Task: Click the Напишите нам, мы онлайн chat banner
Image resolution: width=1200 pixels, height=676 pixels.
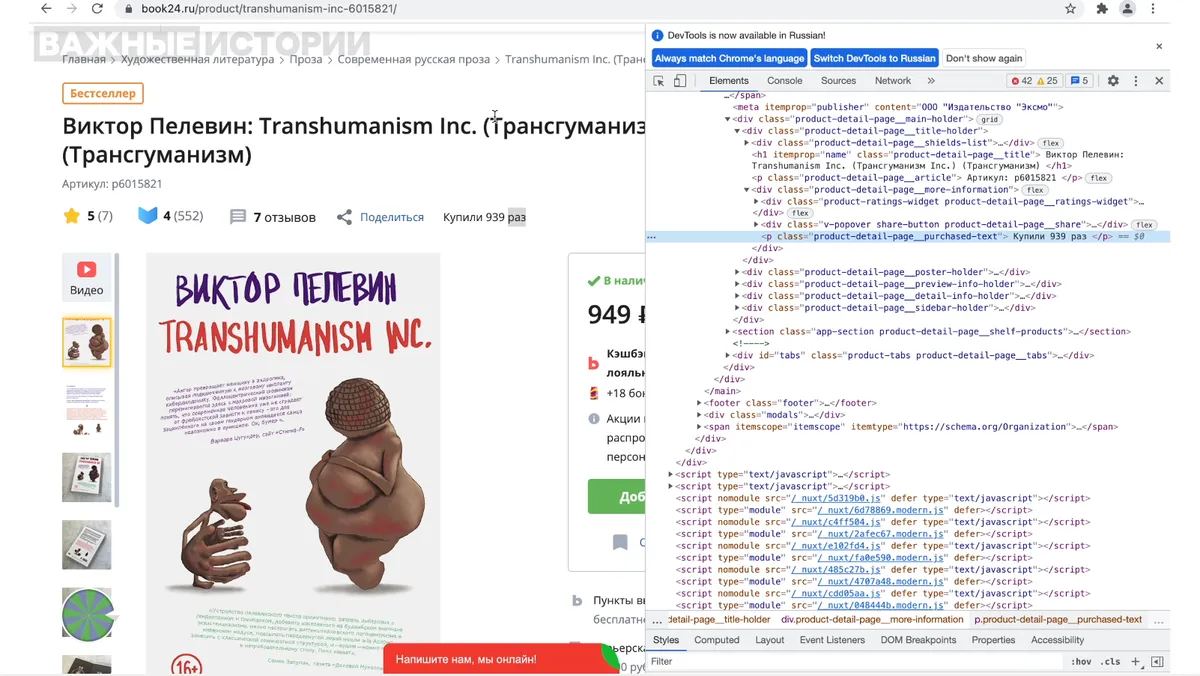Action: (x=500, y=659)
